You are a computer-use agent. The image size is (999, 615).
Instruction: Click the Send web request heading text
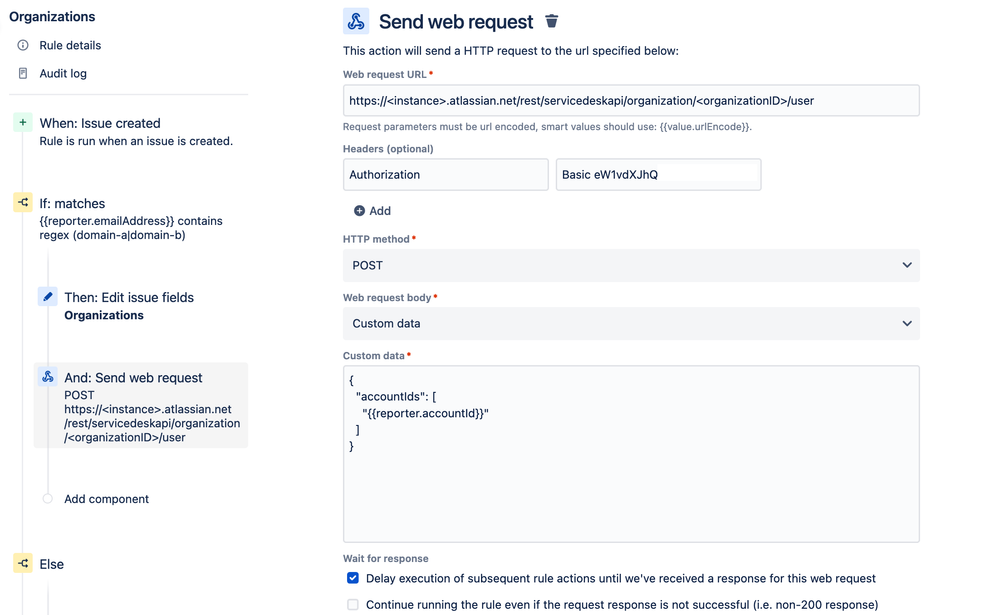click(456, 22)
